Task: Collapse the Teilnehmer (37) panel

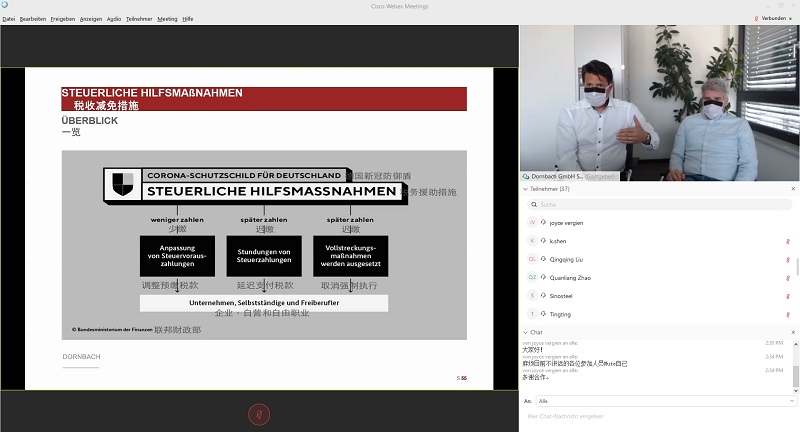Action: pos(526,189)
